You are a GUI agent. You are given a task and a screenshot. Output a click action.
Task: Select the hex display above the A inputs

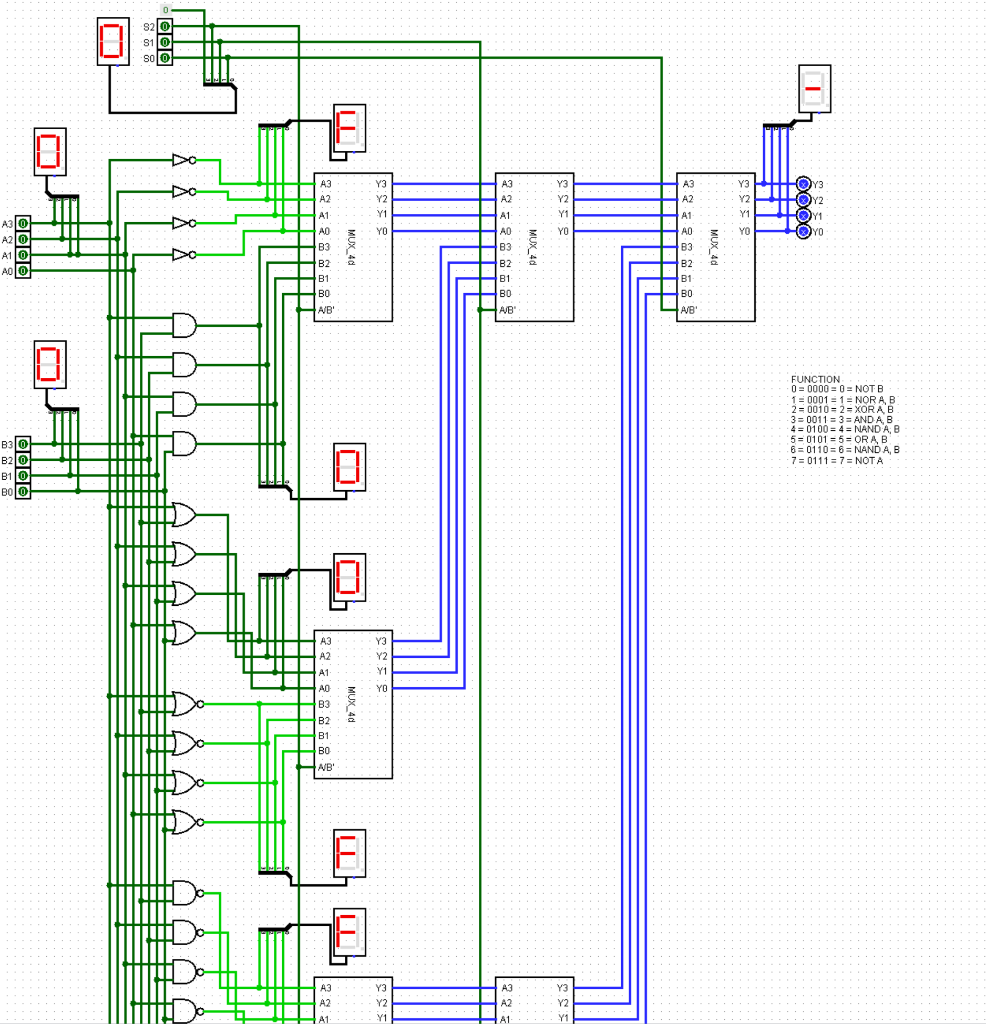(x=50, y=152)
